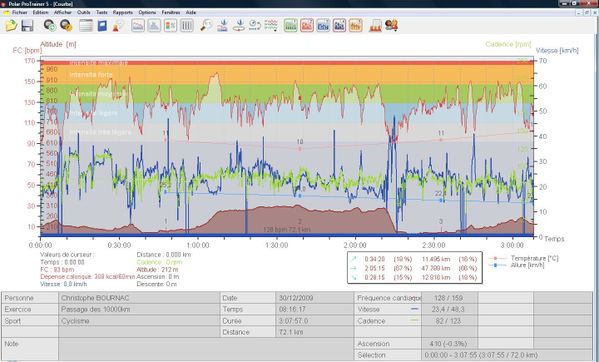The height and width of the screenshot is (362, 599).
Task: Click the 'FC [bpm]' axis label
Action: (x=27, y=50)
